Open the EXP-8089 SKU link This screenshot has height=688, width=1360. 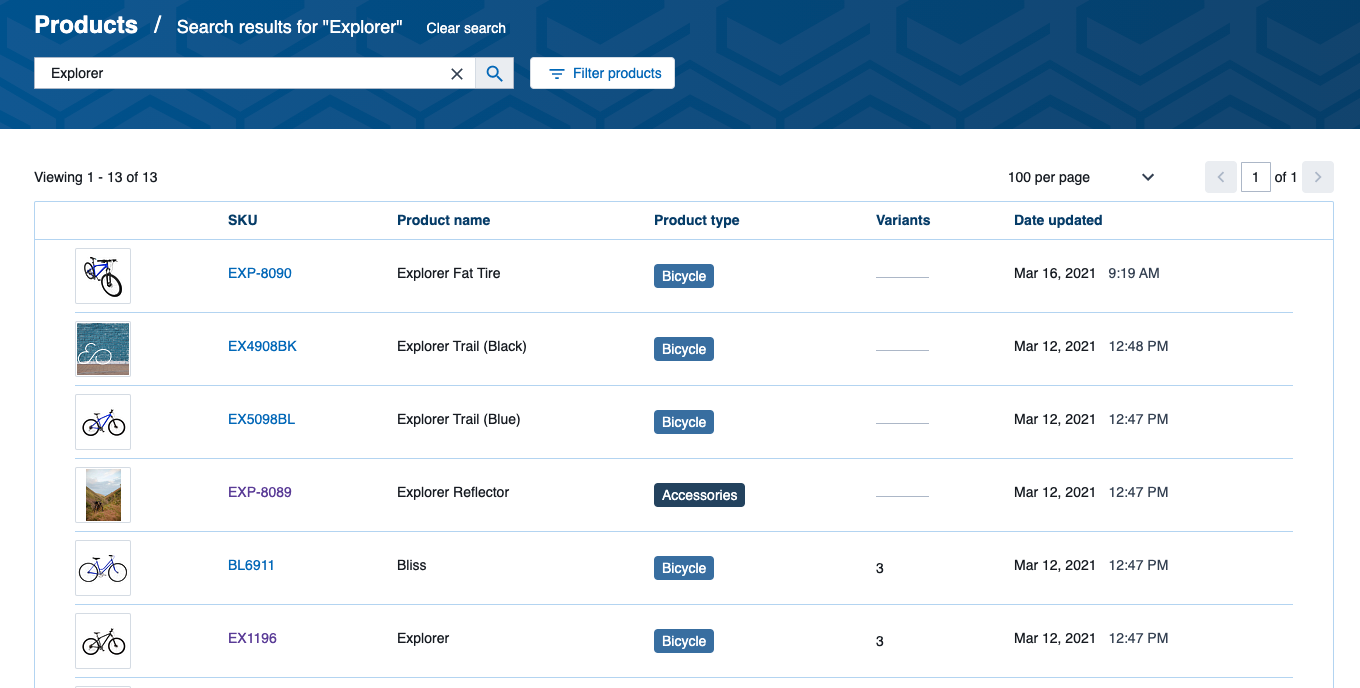click(x=260, y=492)
